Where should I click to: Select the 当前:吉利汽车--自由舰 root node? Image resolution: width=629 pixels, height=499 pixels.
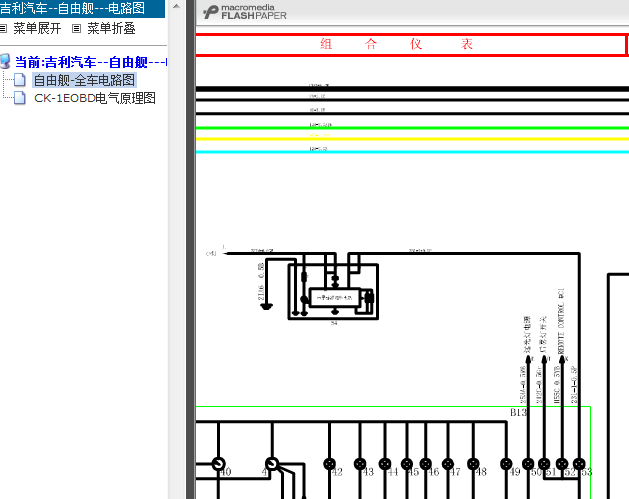91,62
